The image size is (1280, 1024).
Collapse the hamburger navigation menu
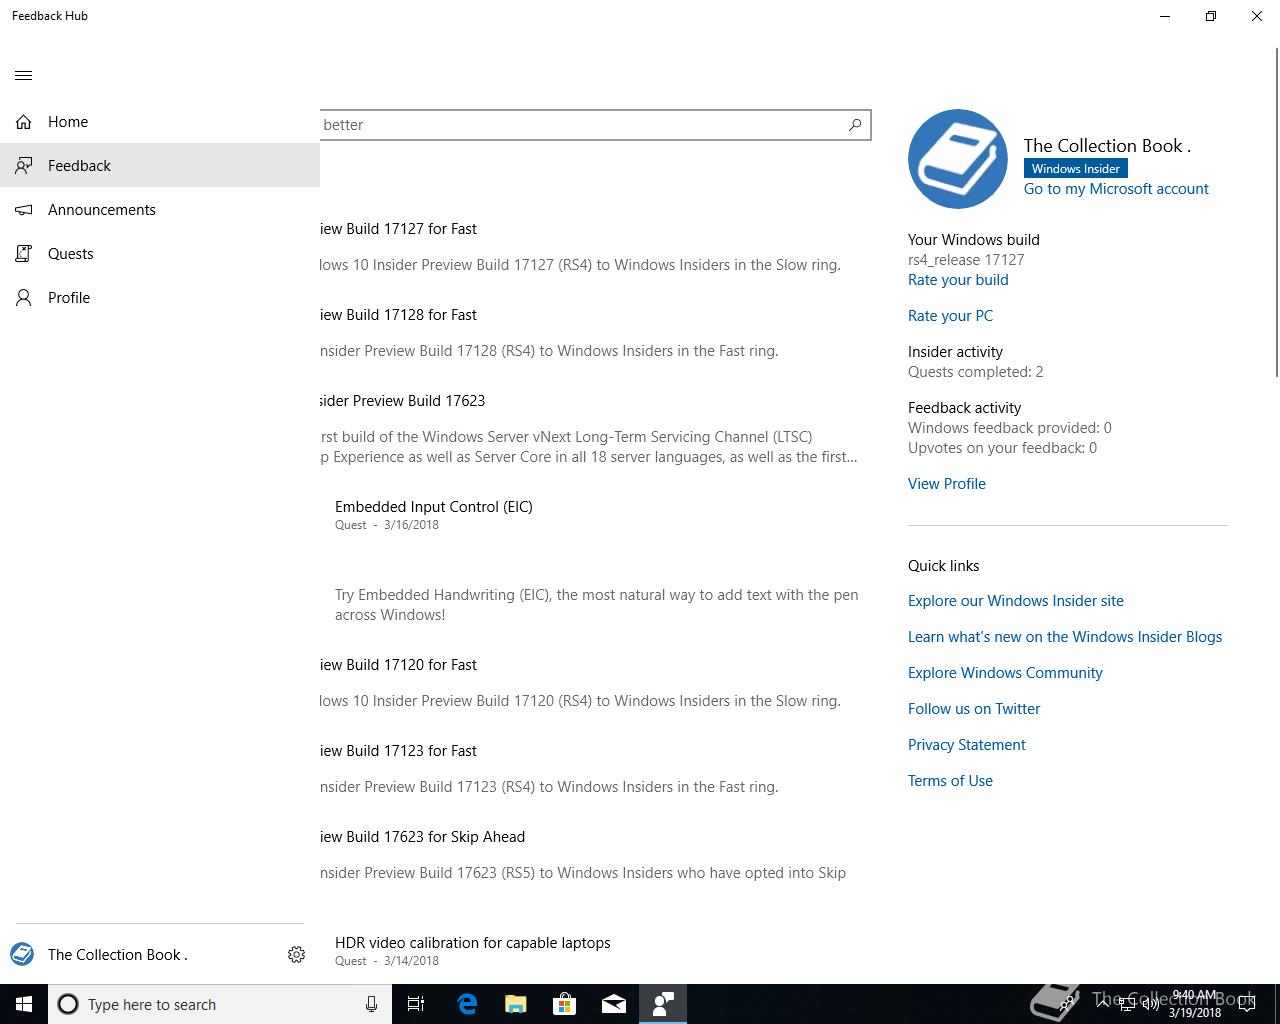(24, 75)
